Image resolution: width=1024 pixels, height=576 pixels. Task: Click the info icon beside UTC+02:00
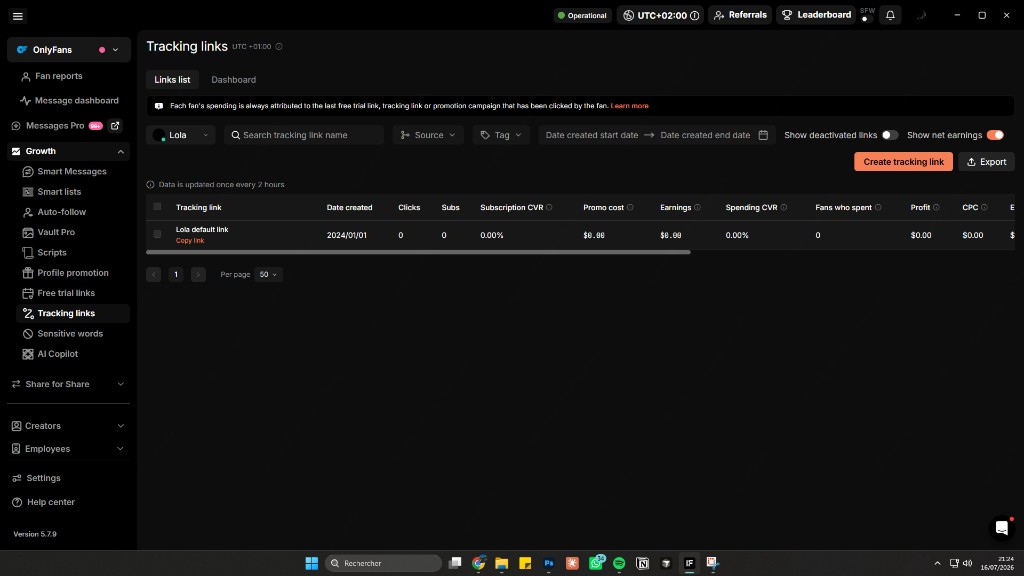click(695, 16)
